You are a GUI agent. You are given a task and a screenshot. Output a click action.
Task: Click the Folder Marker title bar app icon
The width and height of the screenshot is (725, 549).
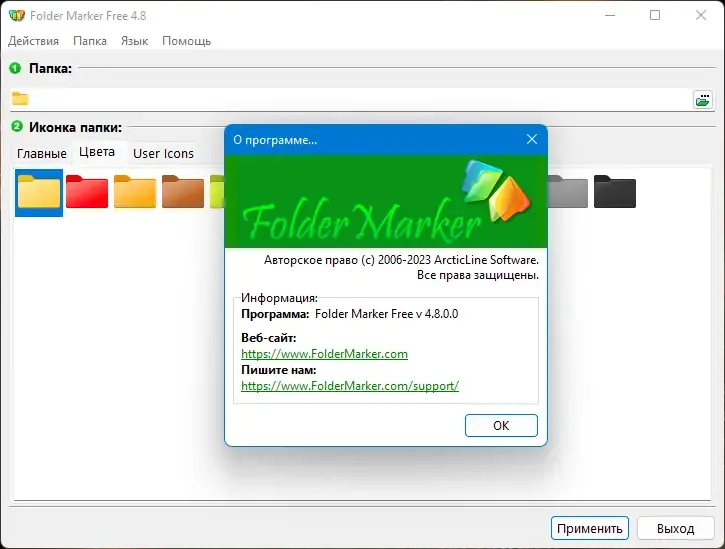pos(17,15)
